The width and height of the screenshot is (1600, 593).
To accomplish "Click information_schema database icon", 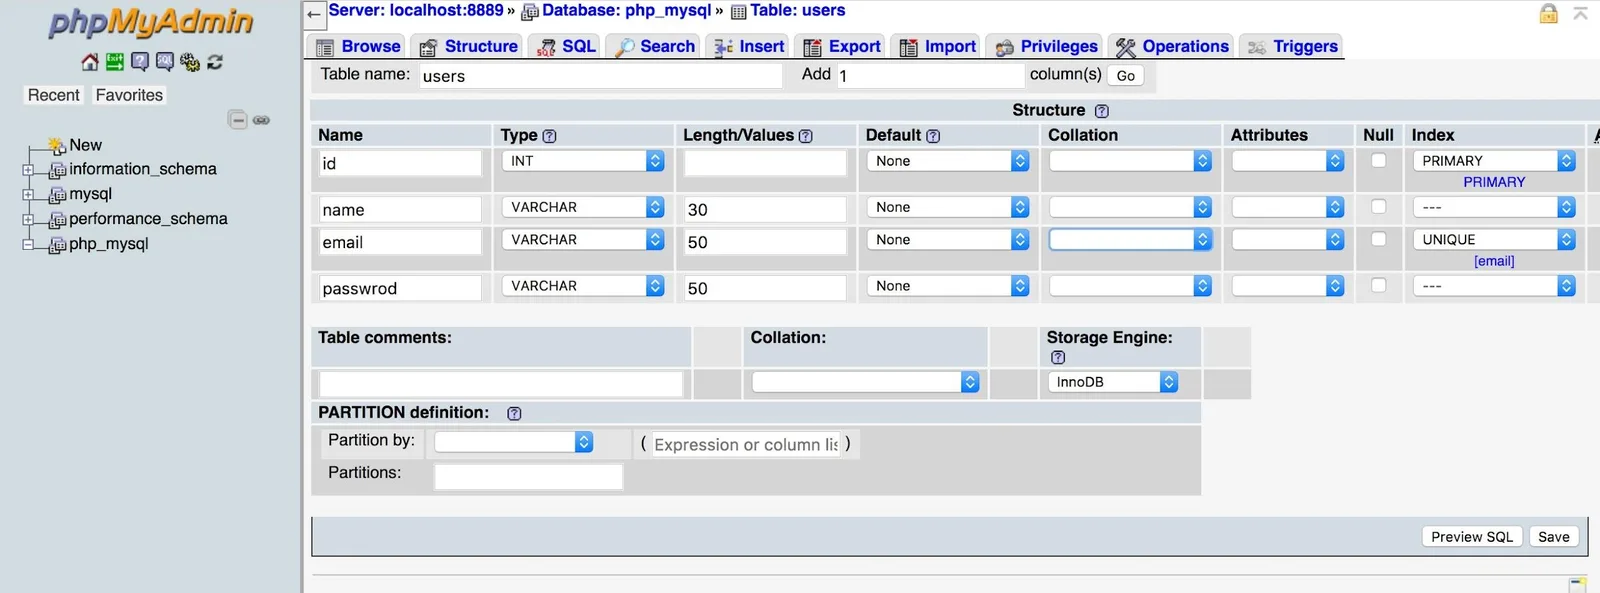I will (58, 170).
